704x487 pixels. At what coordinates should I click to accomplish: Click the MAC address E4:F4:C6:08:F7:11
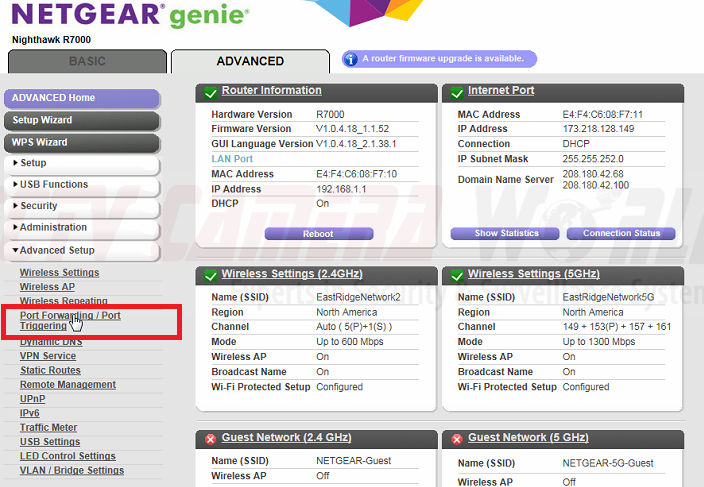603,114
